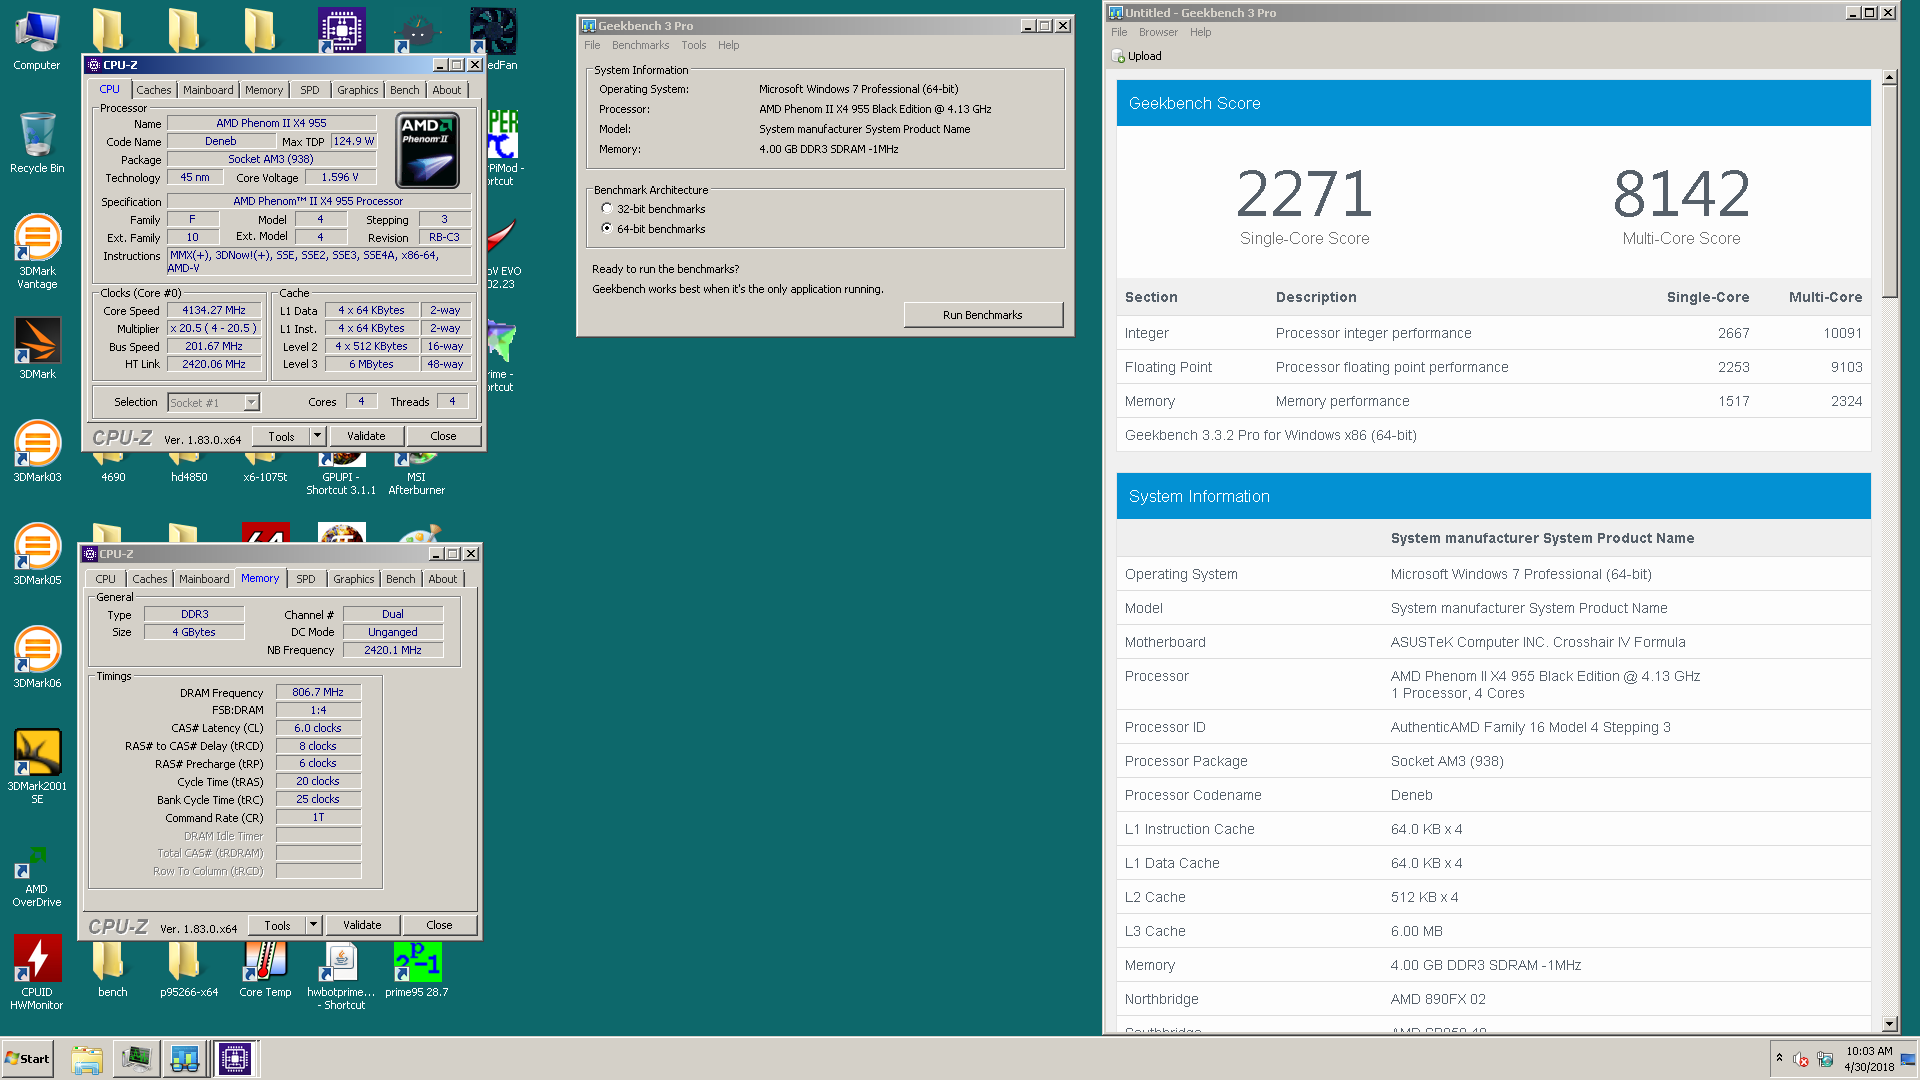Click Close button in lower CPU-Z window

point(439,925)
